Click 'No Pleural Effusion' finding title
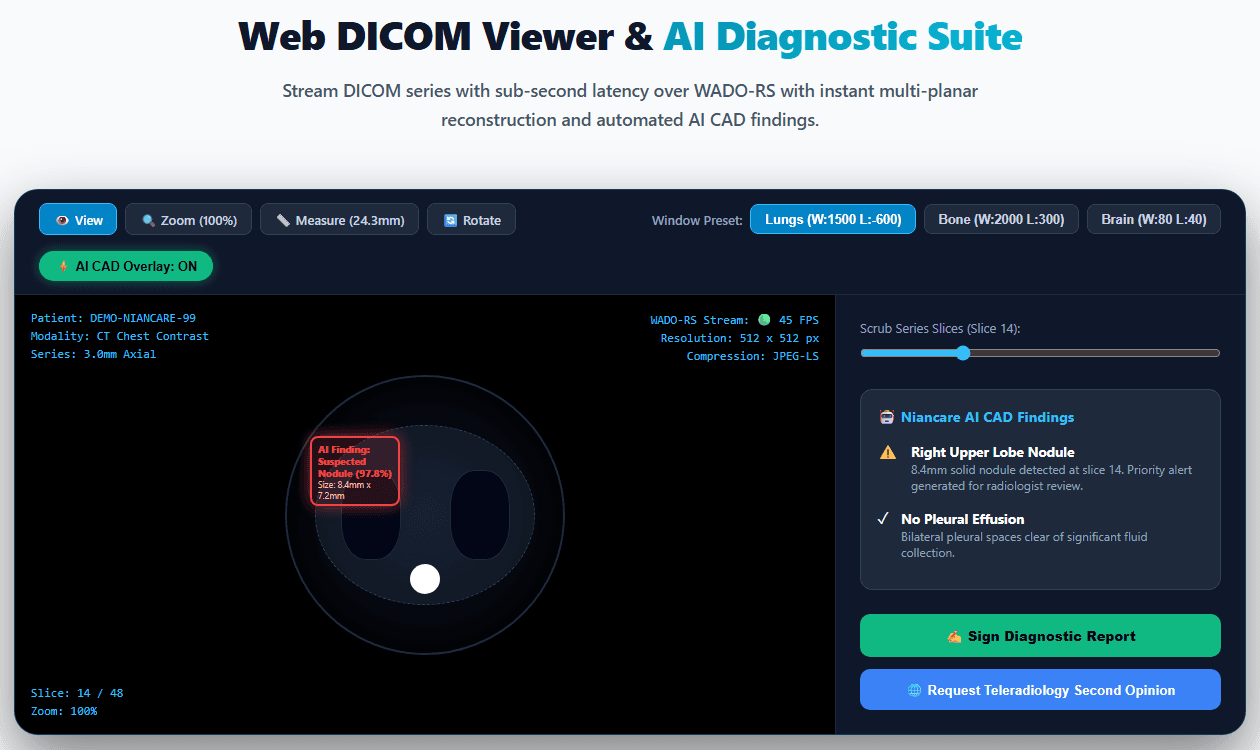The image size is (1260, 750). 962,519
